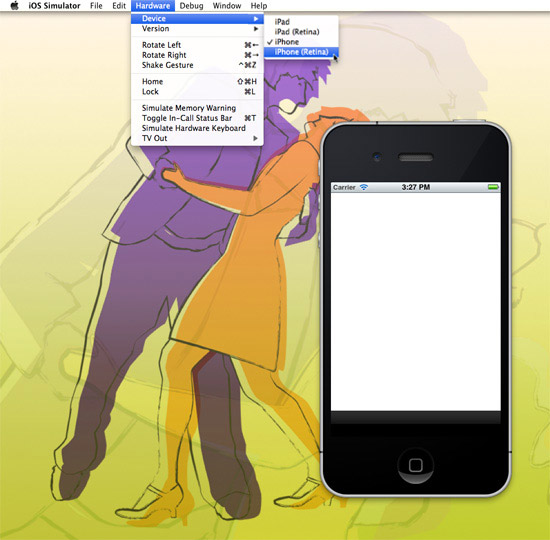Expand the Version submenu
The width and height of the screenshot is (550, 540).
click(197, 29)
